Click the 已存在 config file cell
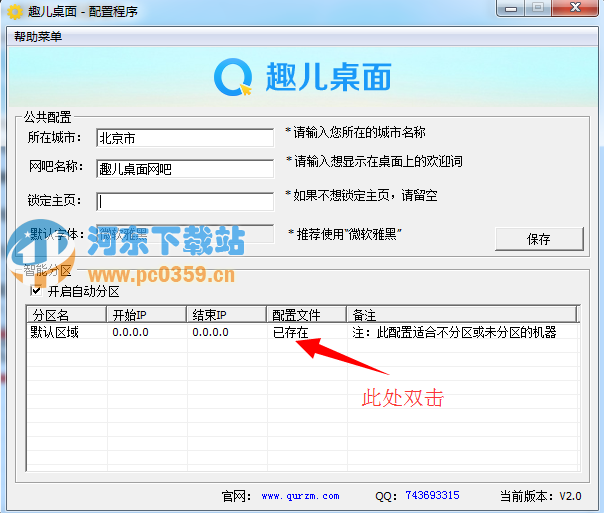The image size is (604, 513). [290, 332]
